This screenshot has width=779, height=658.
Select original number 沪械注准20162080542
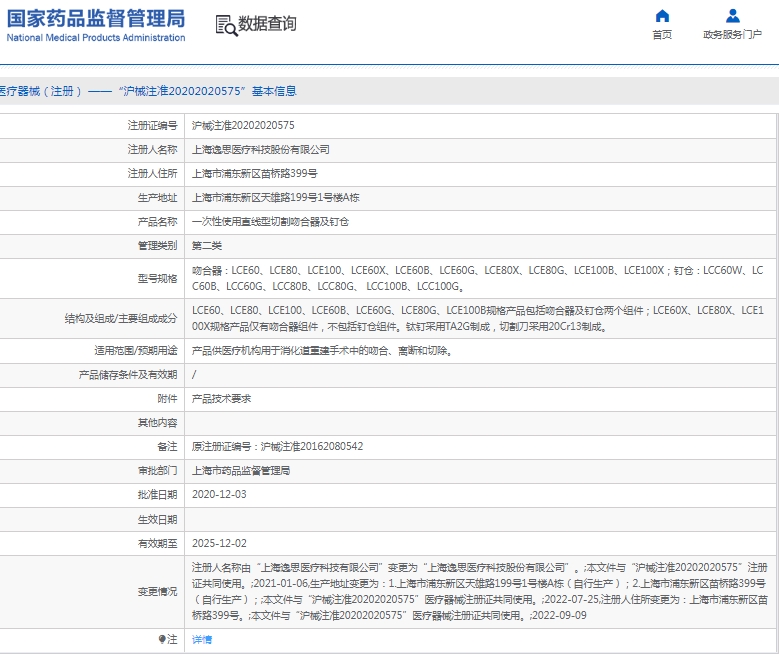click(312, 446)
